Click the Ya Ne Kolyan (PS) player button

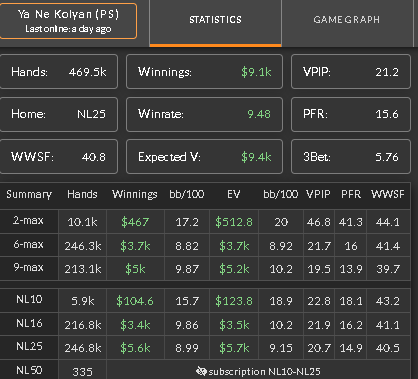[x=68, y=21]
